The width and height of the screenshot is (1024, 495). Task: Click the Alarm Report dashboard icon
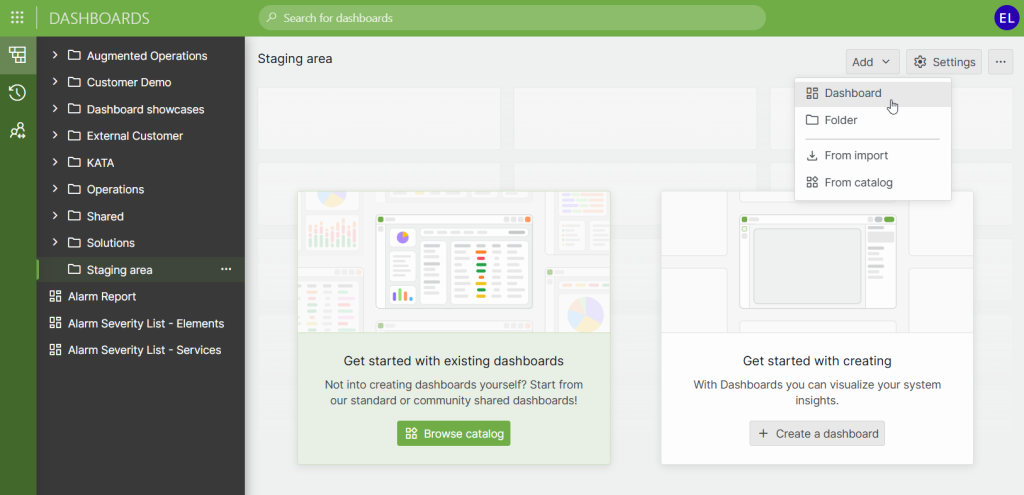point(55,297)
